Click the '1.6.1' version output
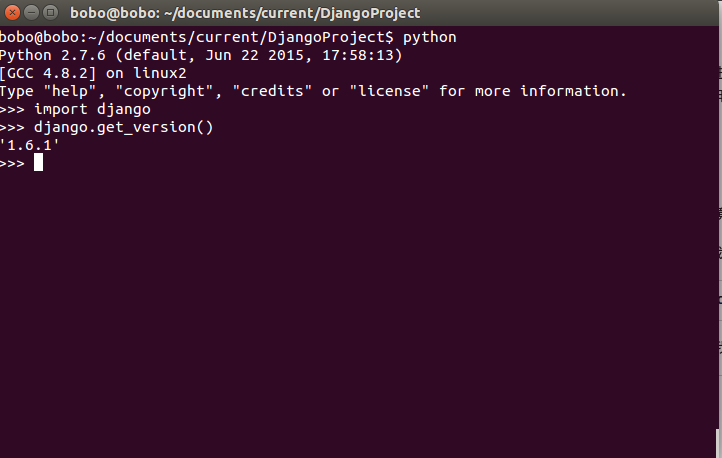The width and height of the screenshot is (722, 458). 30,145
